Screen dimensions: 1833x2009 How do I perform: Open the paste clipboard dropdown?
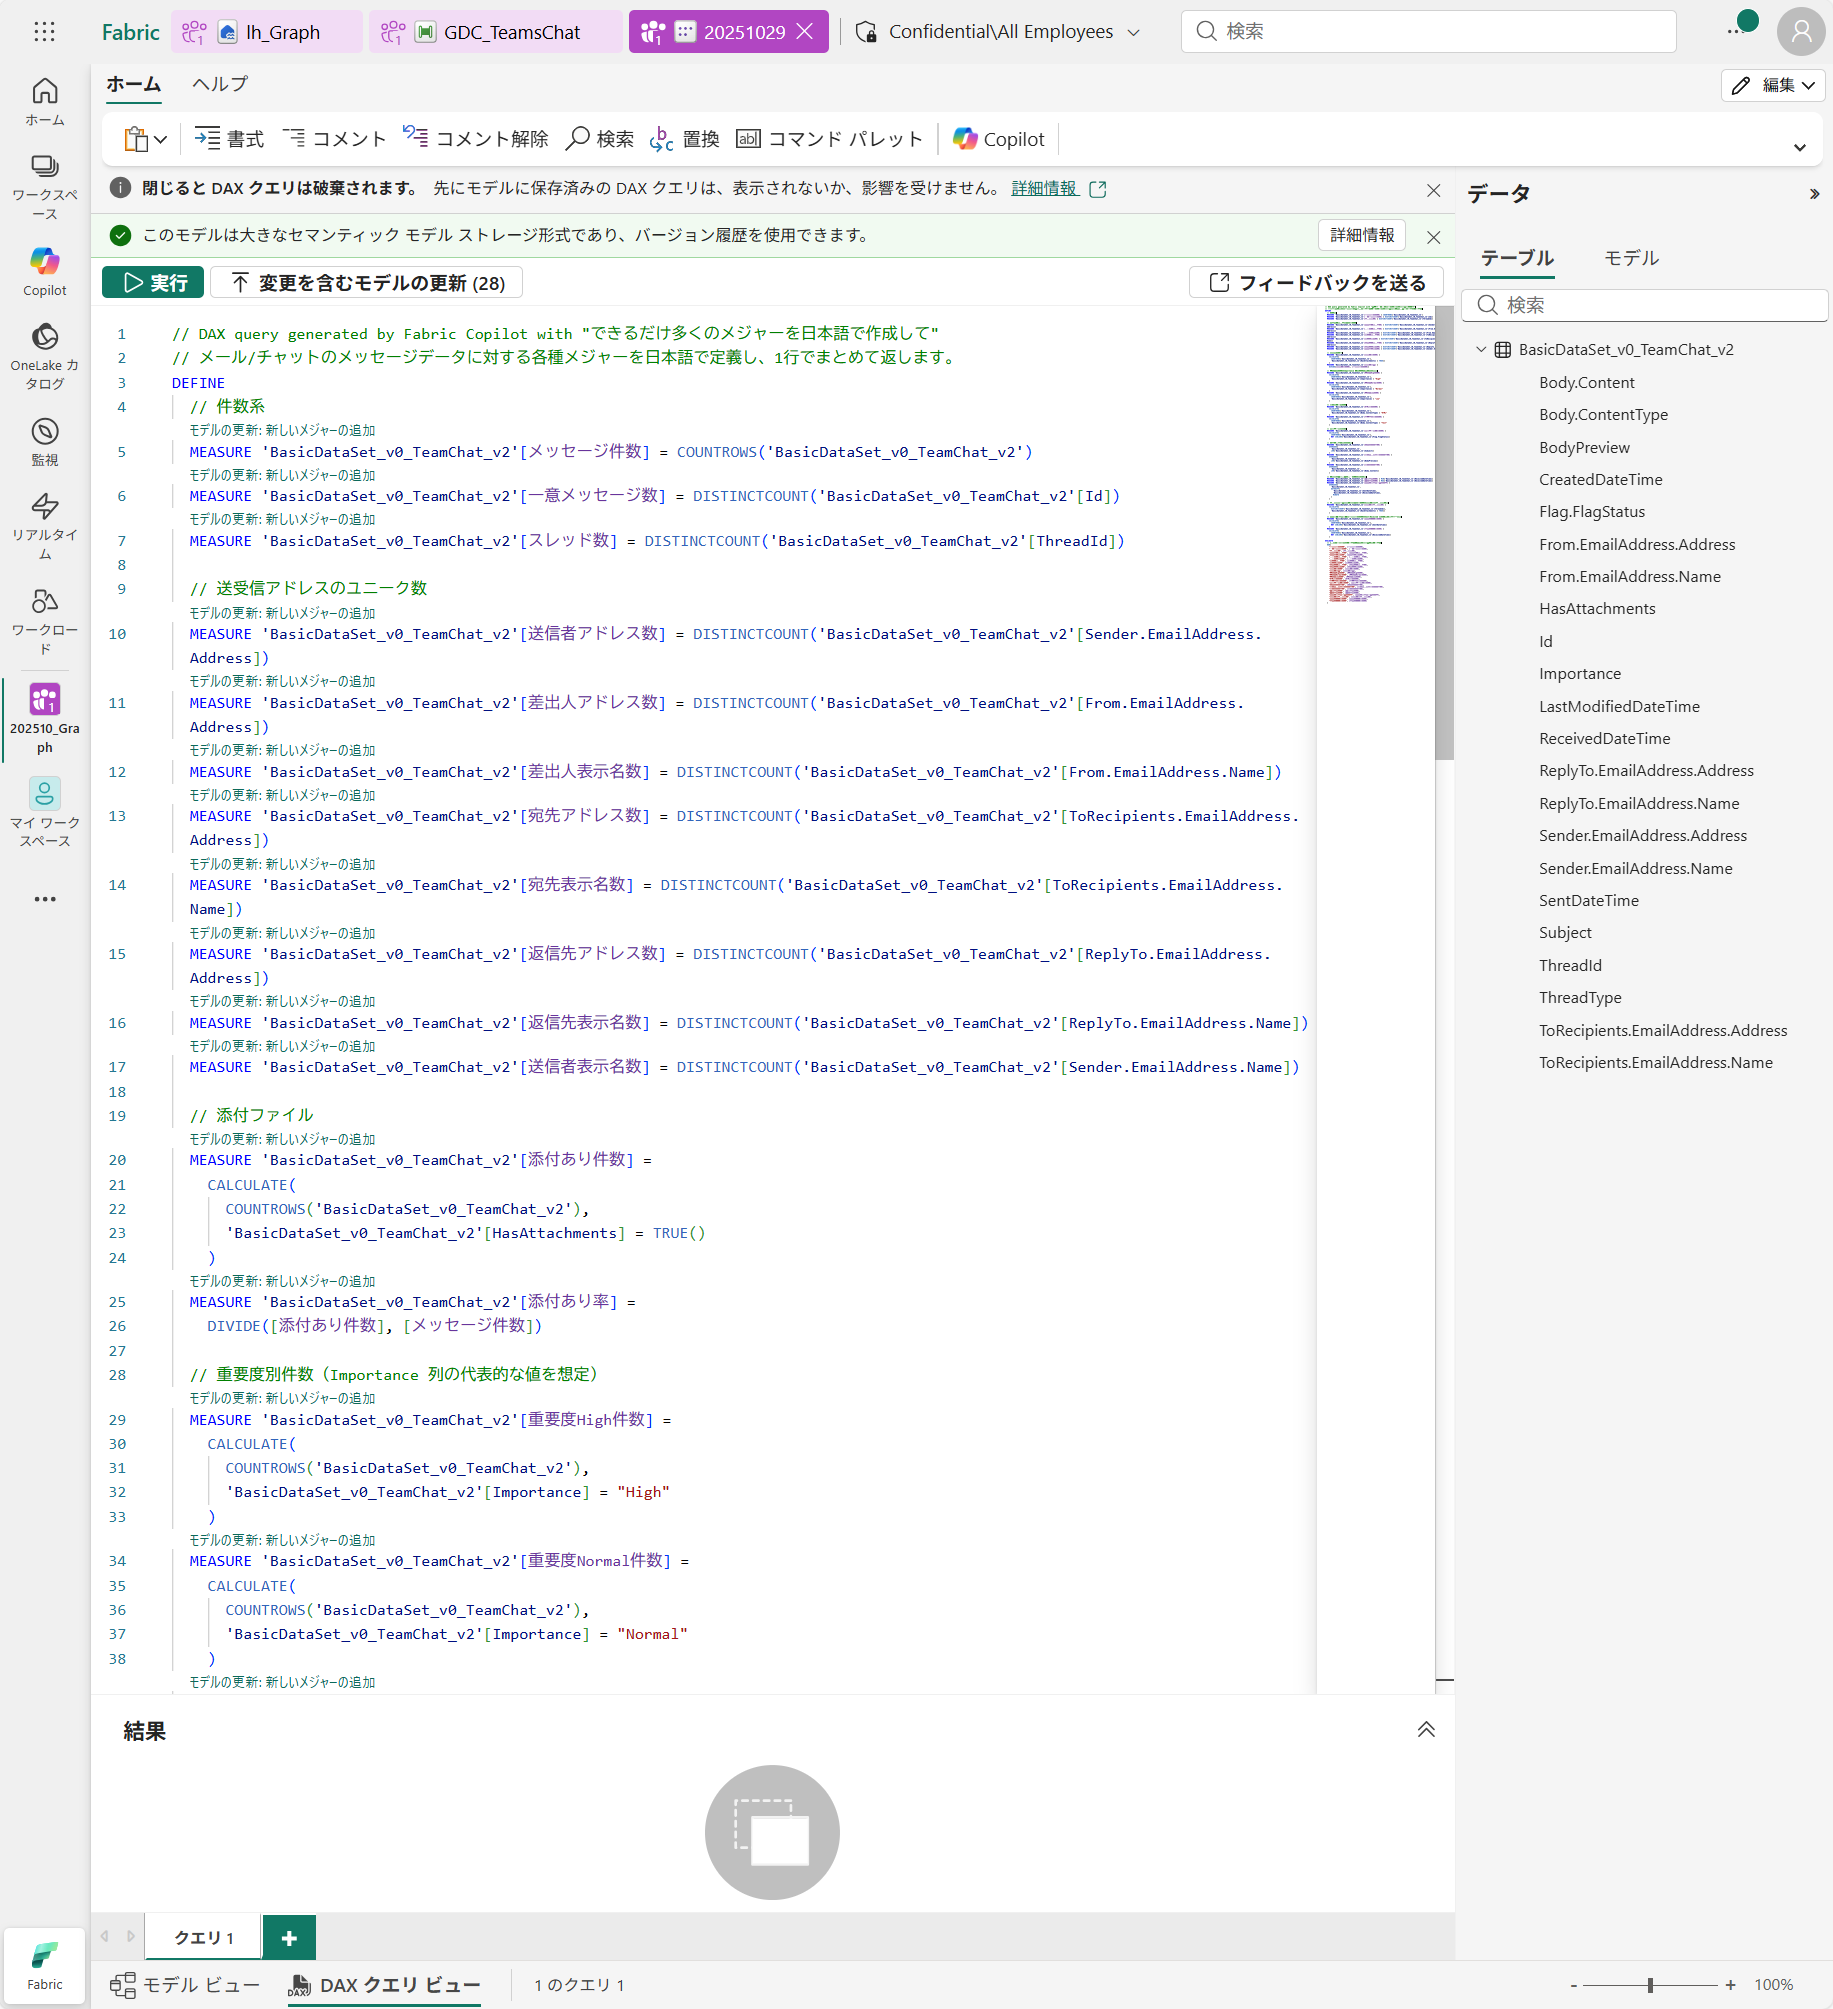(145, 139)
